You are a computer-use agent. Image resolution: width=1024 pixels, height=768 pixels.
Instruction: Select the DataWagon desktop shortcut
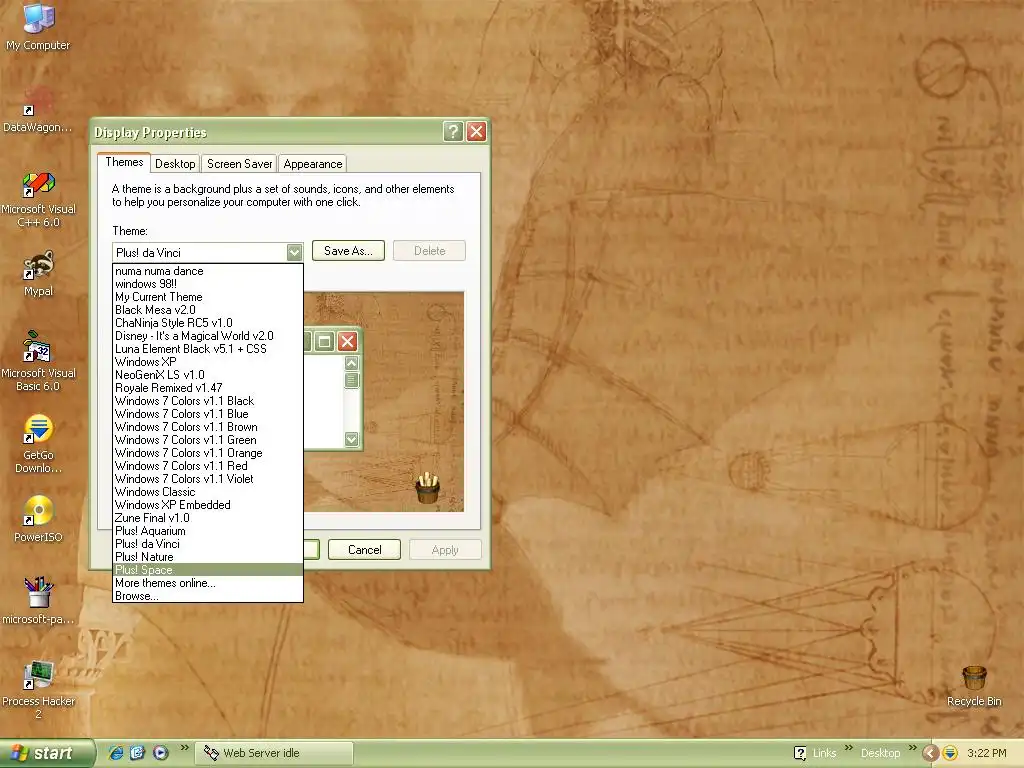point(38,110)
